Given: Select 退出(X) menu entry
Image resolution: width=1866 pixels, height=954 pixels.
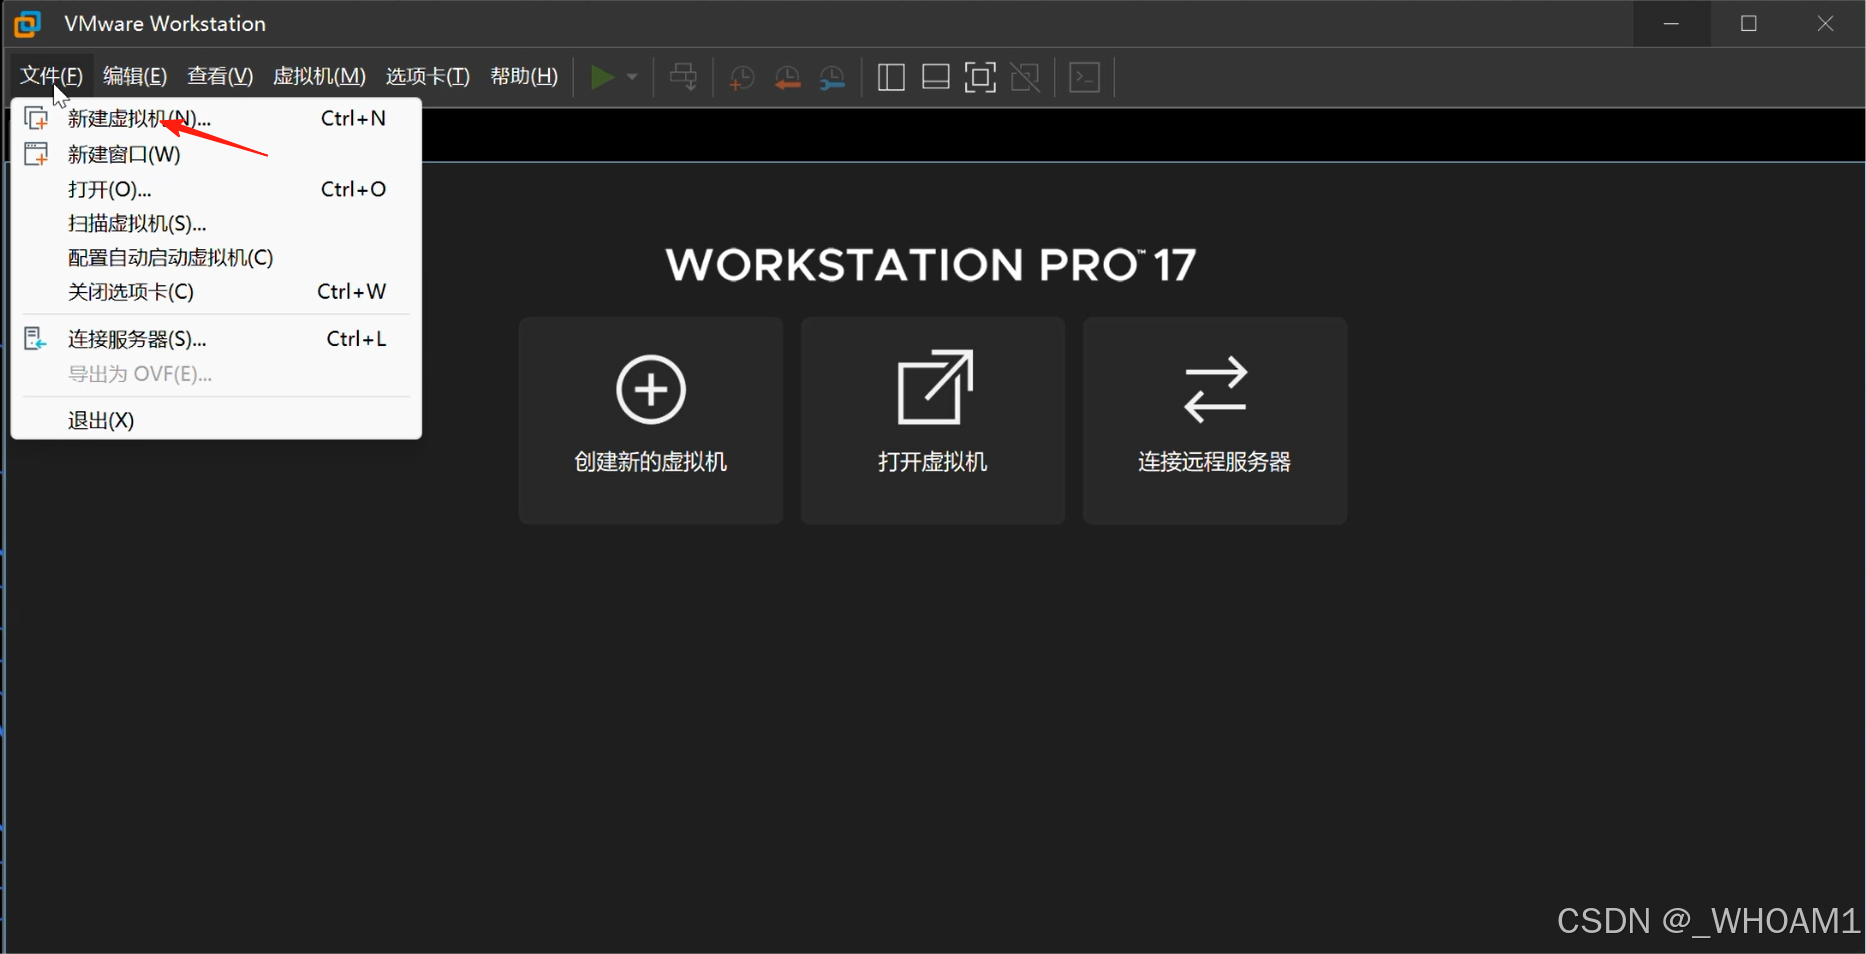Looking at the screenshot, I should click(216, 420).
